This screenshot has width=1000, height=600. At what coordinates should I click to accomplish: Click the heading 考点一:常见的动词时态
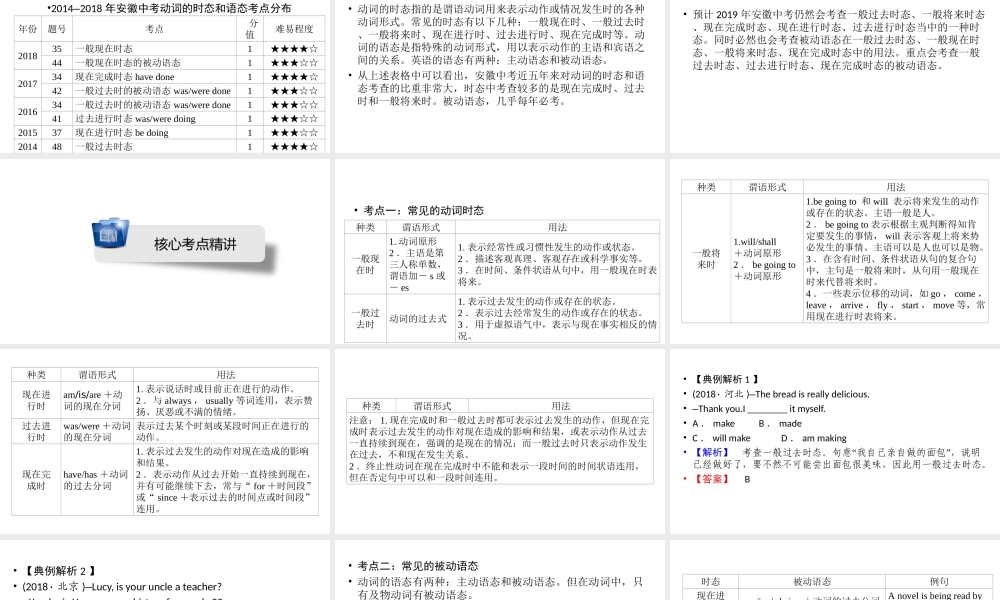(x=423, y=210)
